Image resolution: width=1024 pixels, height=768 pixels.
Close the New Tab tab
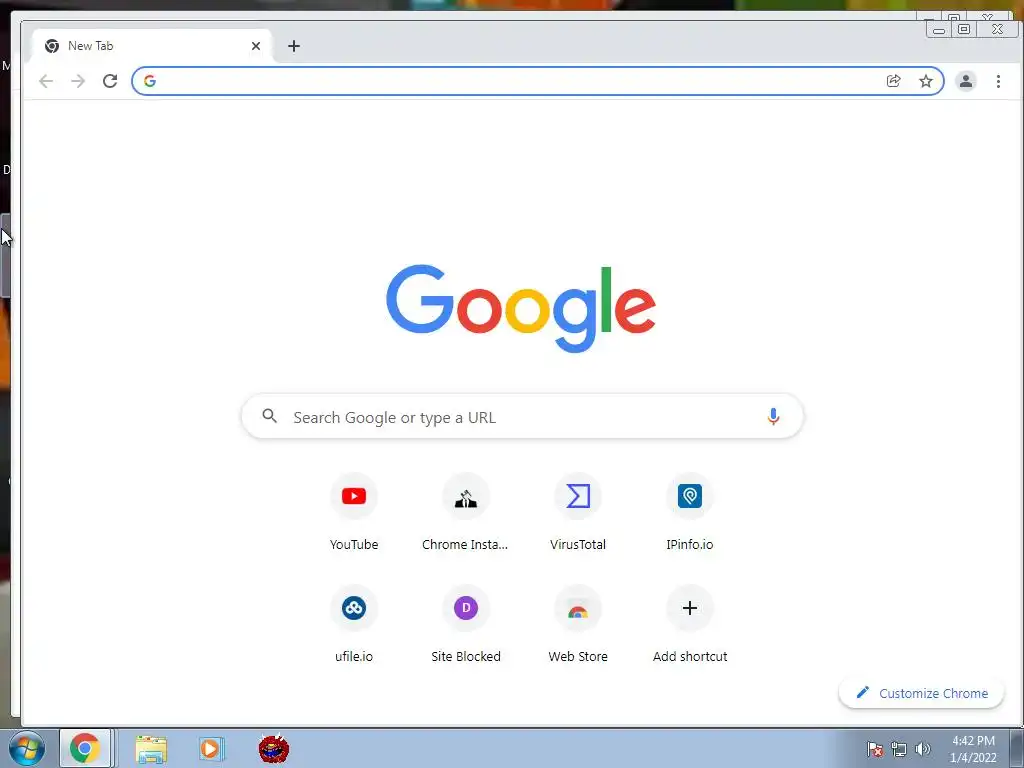pyautogui.click(x=256, y=46)
